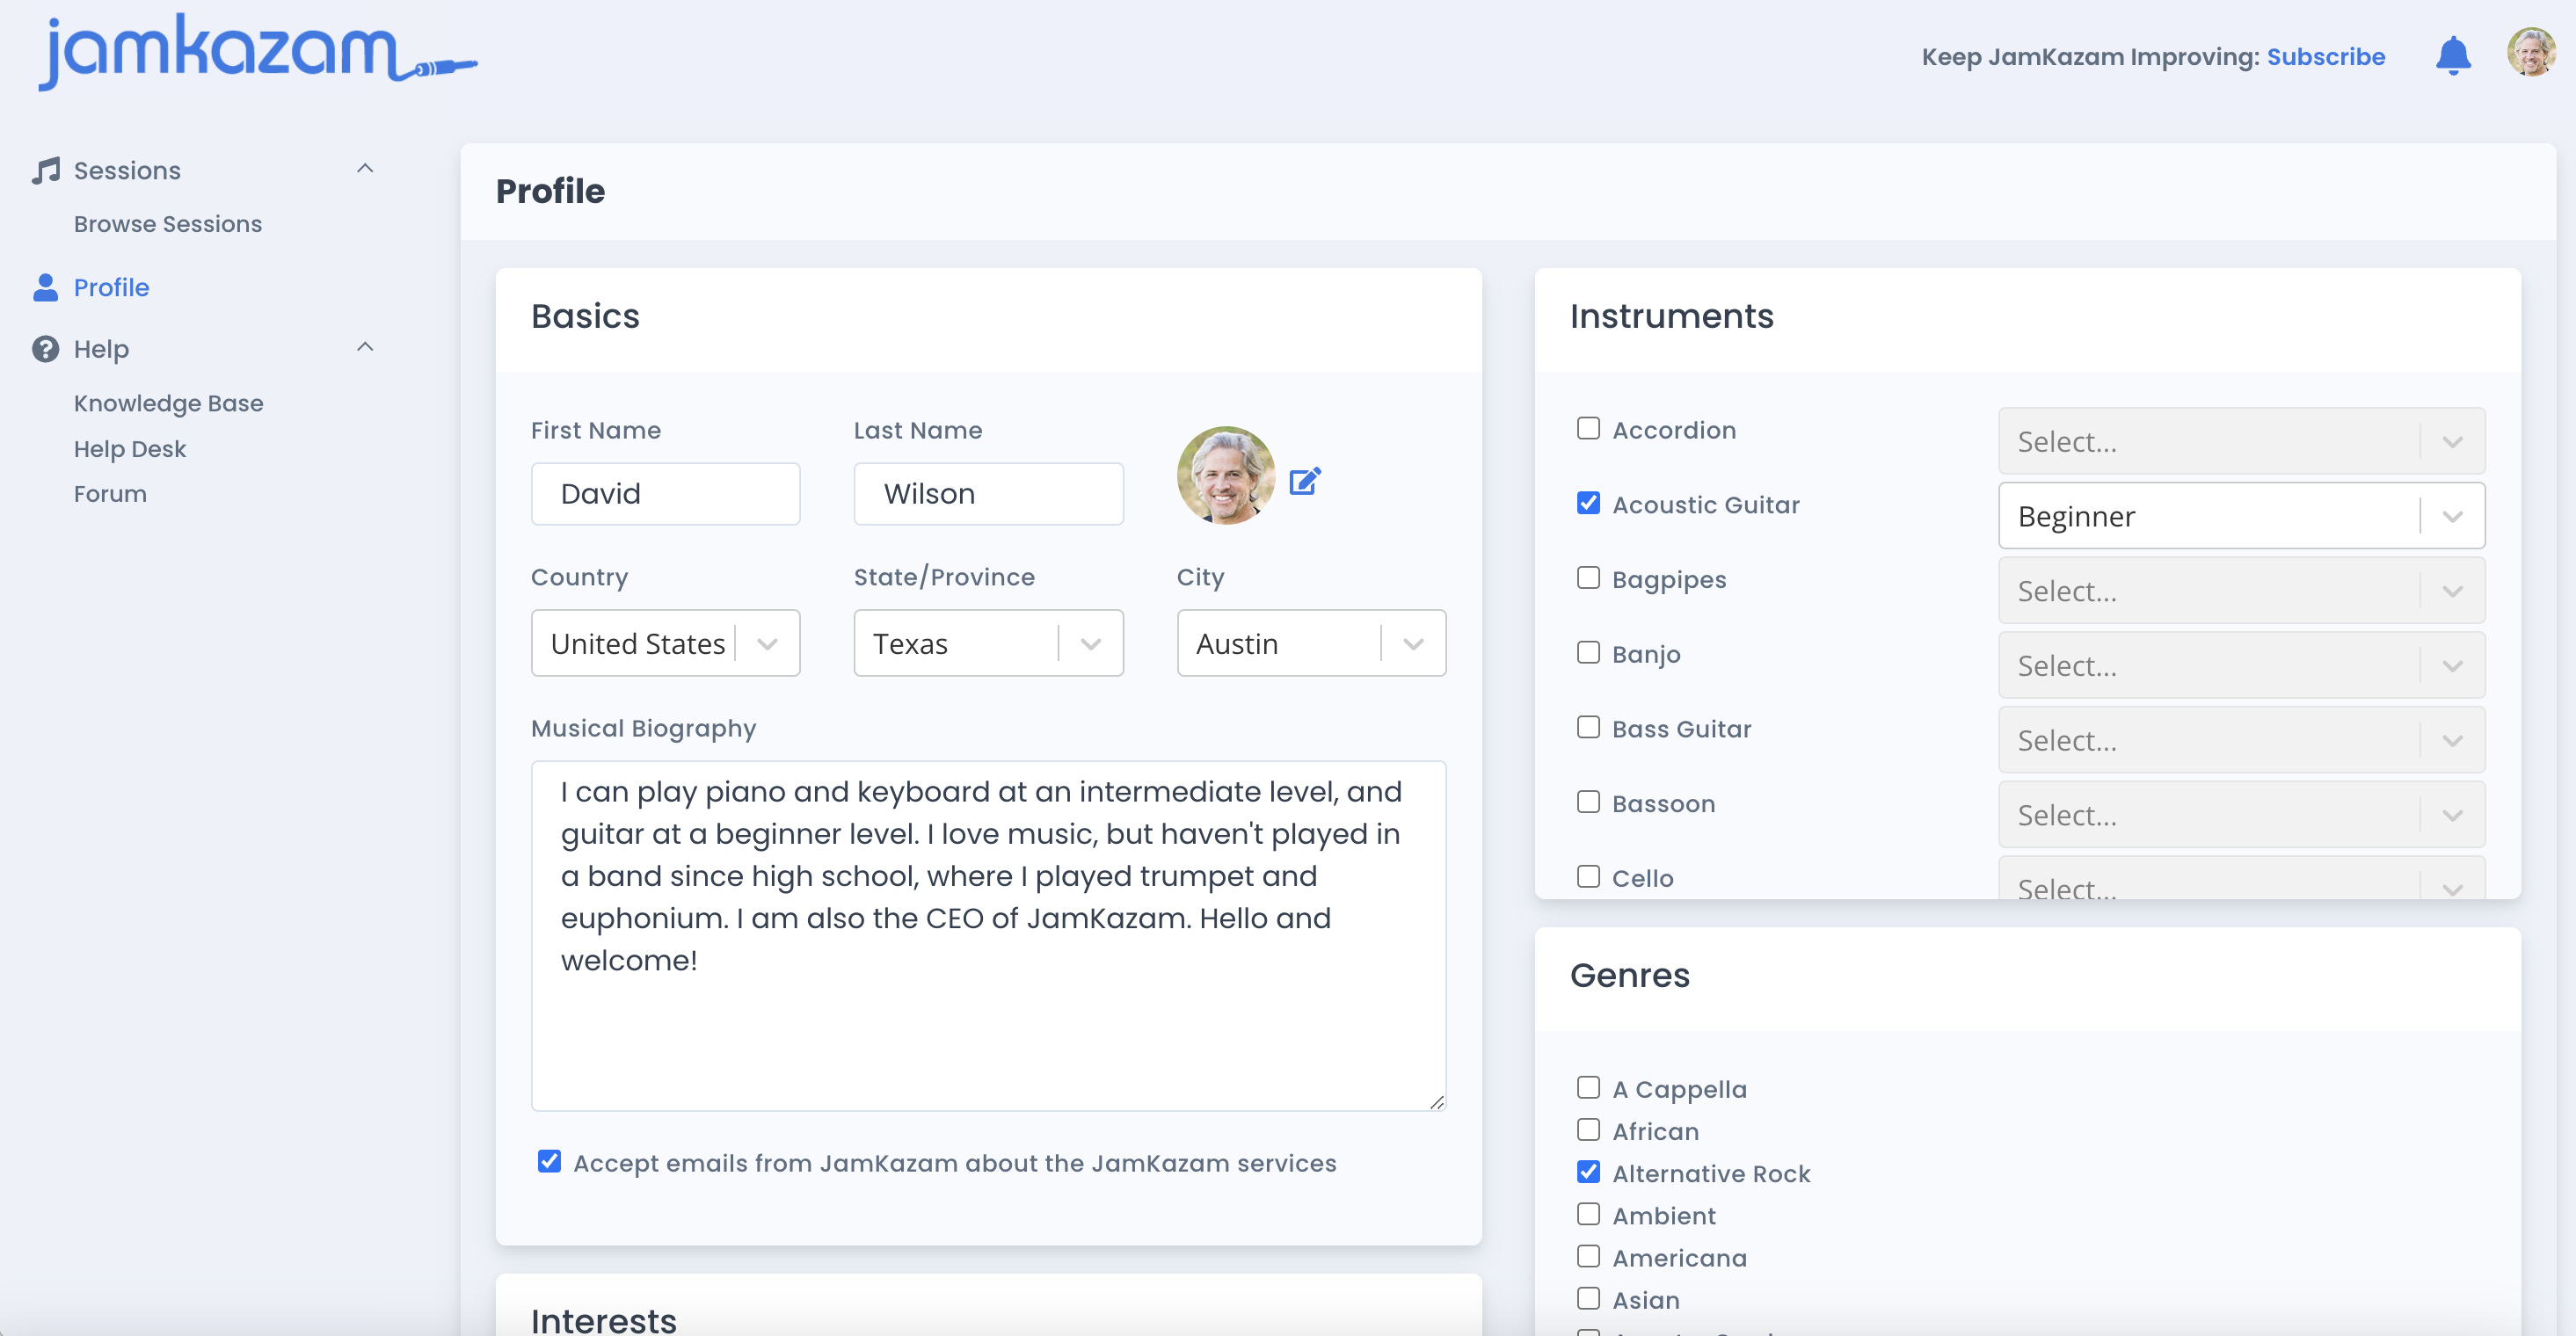Open Knowledge Base from Help menu
Viewport: 2576px width, 1336px height.
point(168,403)
